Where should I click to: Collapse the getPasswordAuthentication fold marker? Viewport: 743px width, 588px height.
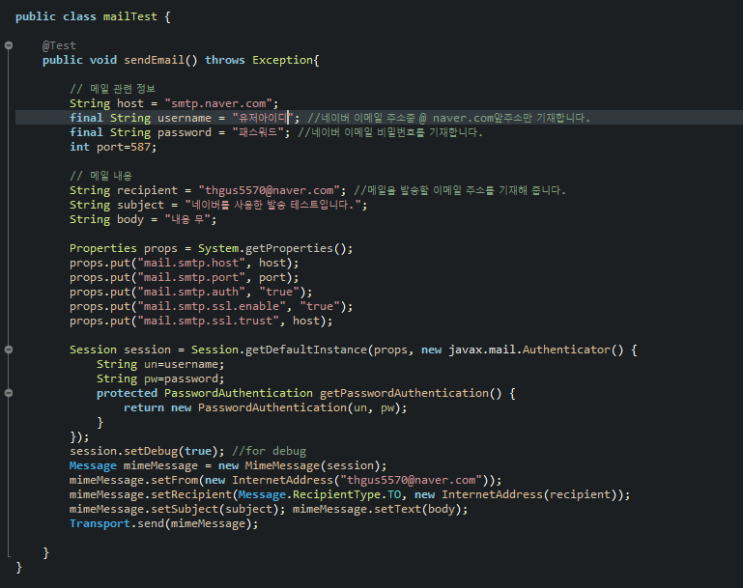pyautogui.click(x=9, y=393)
